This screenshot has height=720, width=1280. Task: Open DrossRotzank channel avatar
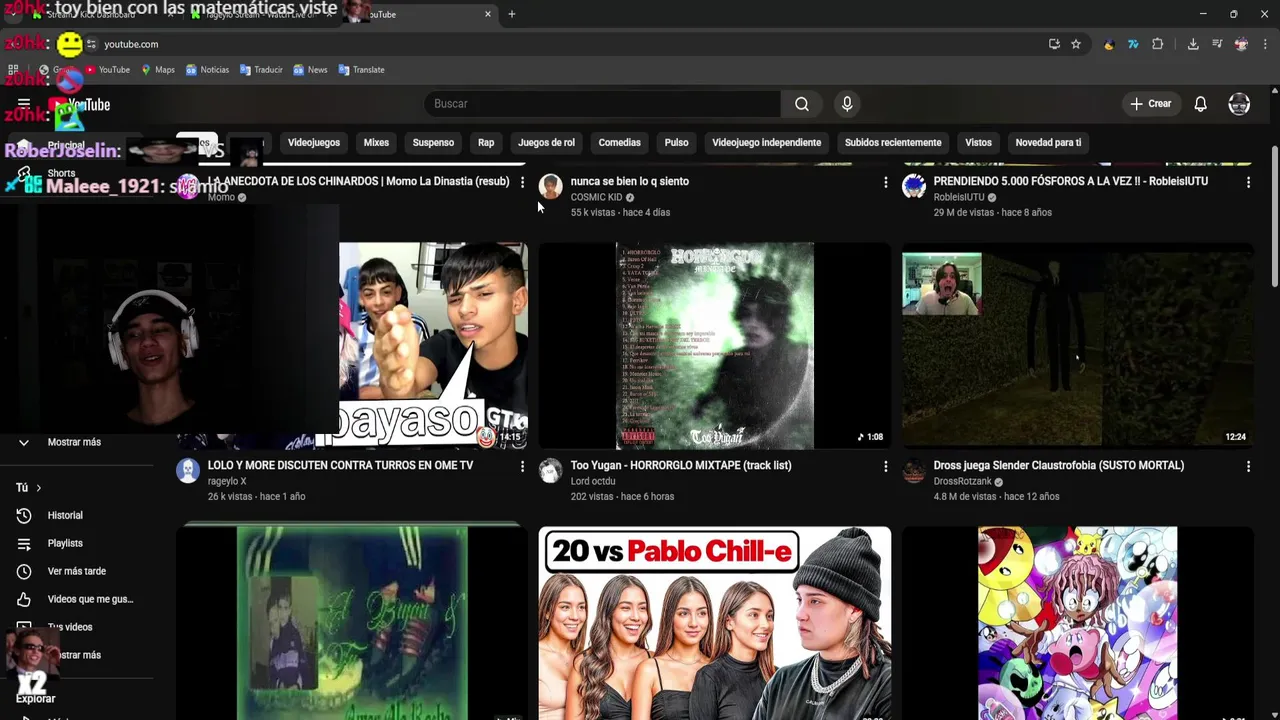(x=914, y=470)
